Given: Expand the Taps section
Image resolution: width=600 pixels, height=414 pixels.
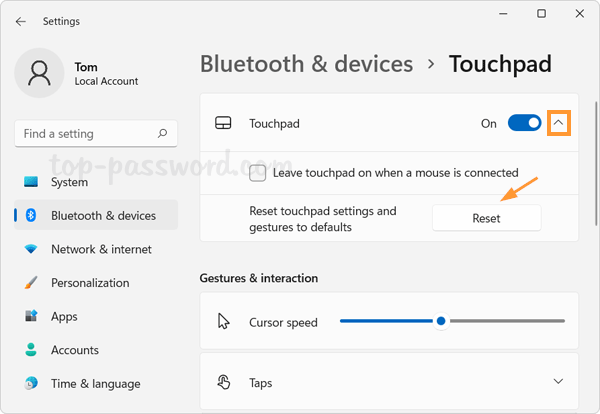Looking at the screenshot, I should pos(557,382).
